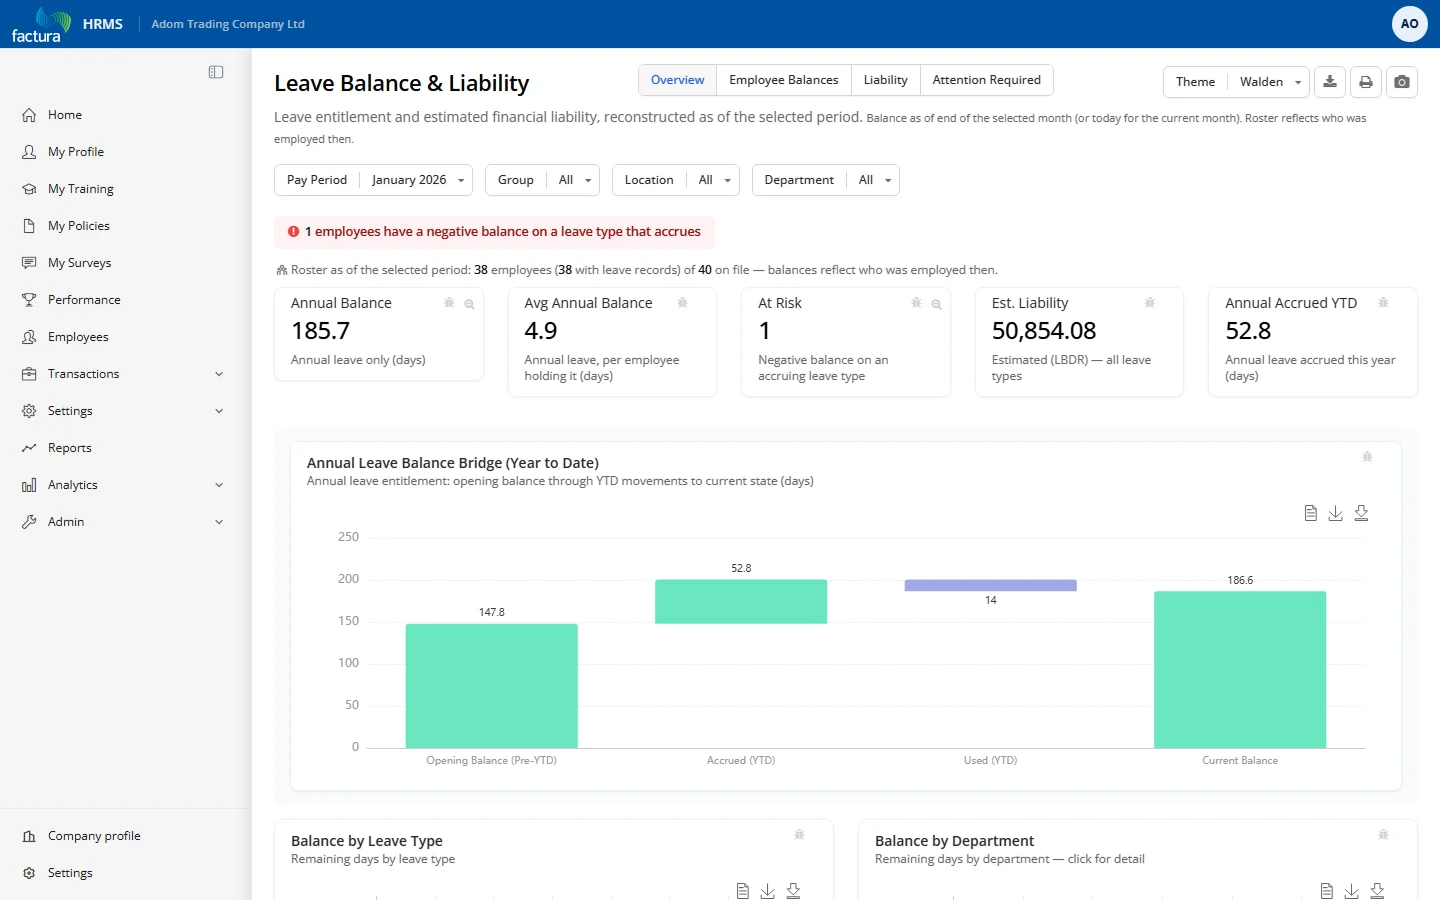
Task: Click the thin download arrow on Bridge chart
Action: (1335, 513)
